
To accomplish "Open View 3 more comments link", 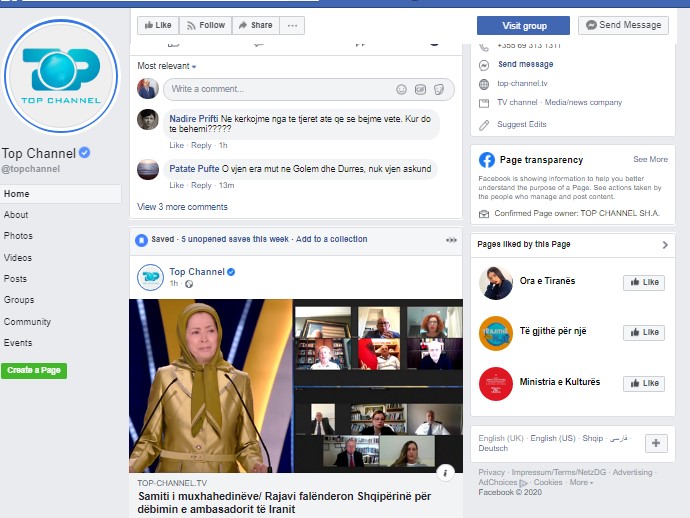I will [182, 207].
